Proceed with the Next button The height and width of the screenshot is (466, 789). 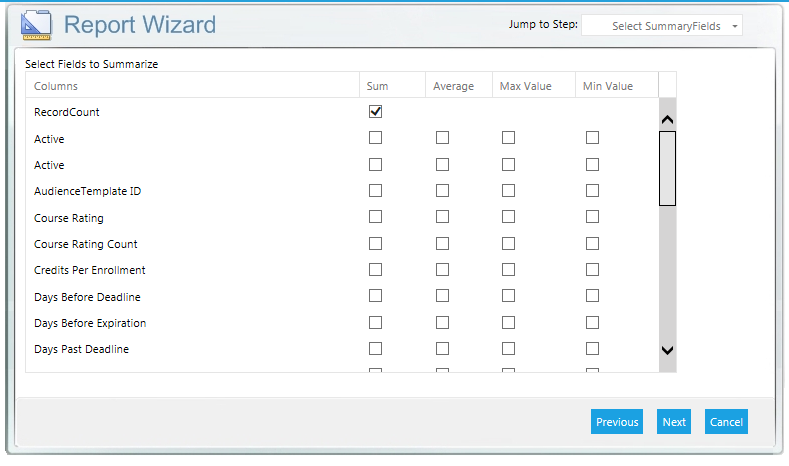[674, 422]
